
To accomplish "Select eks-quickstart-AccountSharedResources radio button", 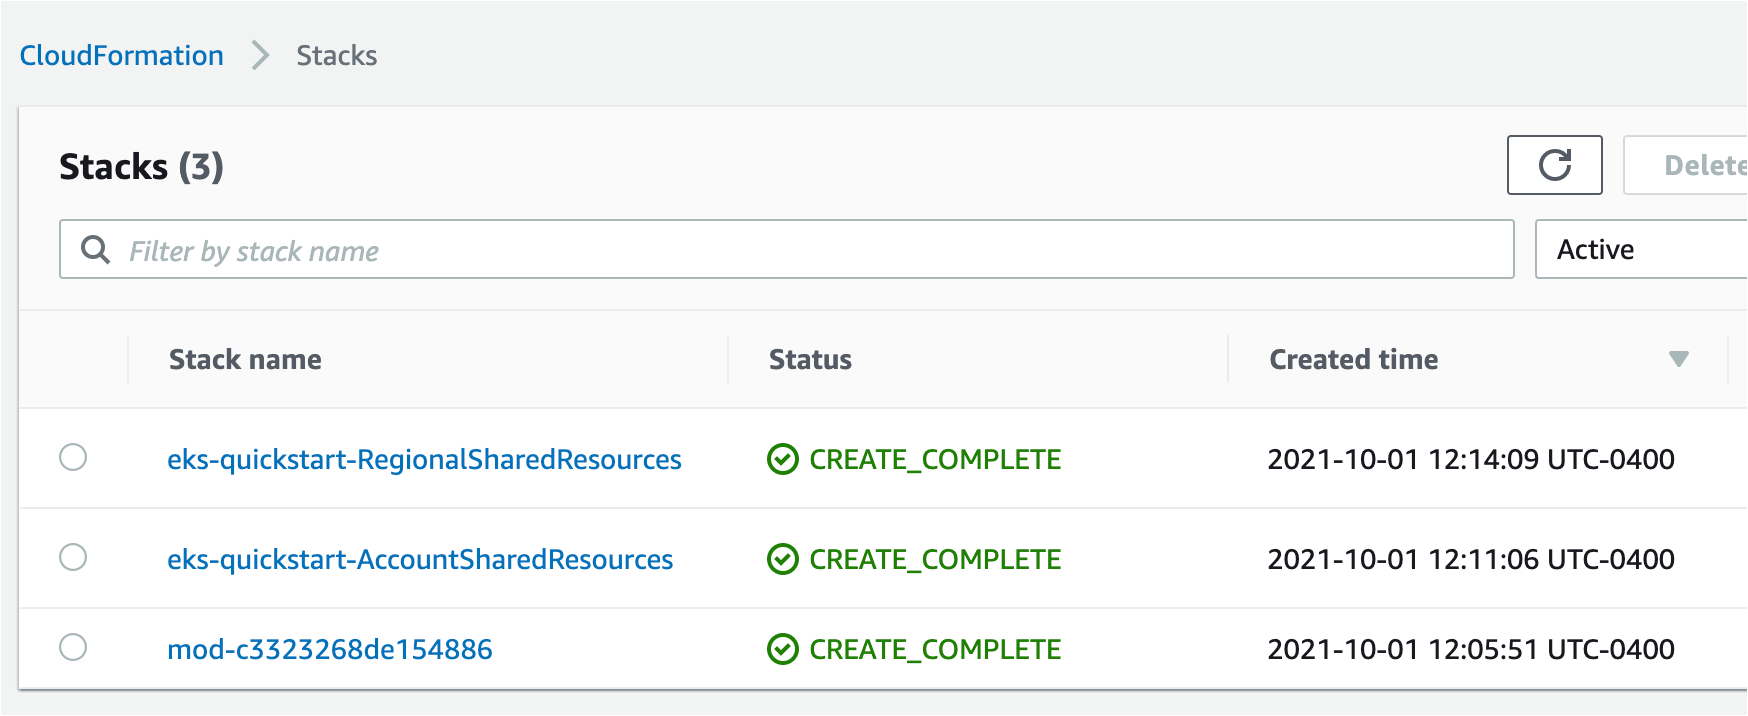I will (x=73, y=557).
